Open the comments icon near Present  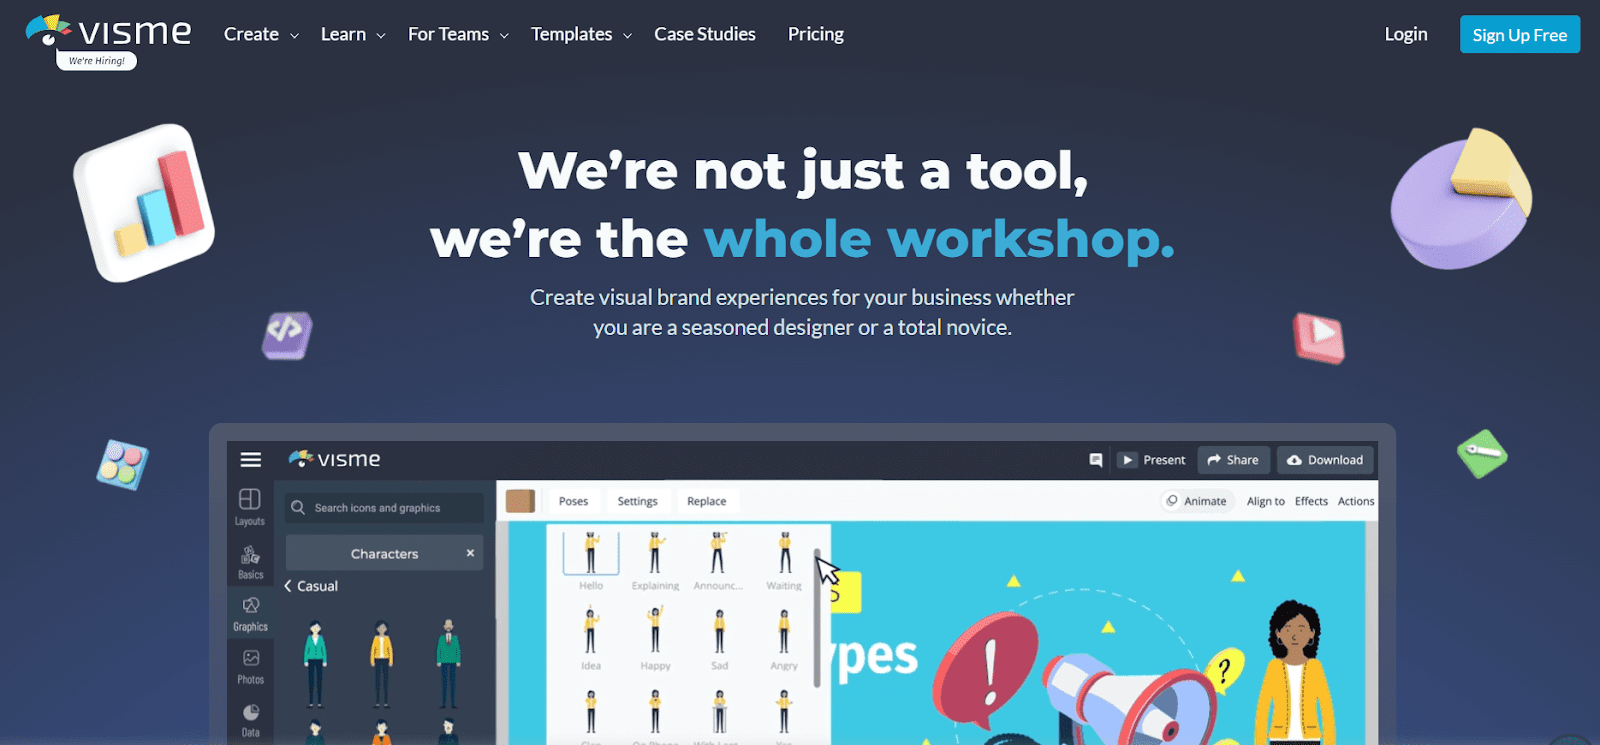coord(1096,460)
